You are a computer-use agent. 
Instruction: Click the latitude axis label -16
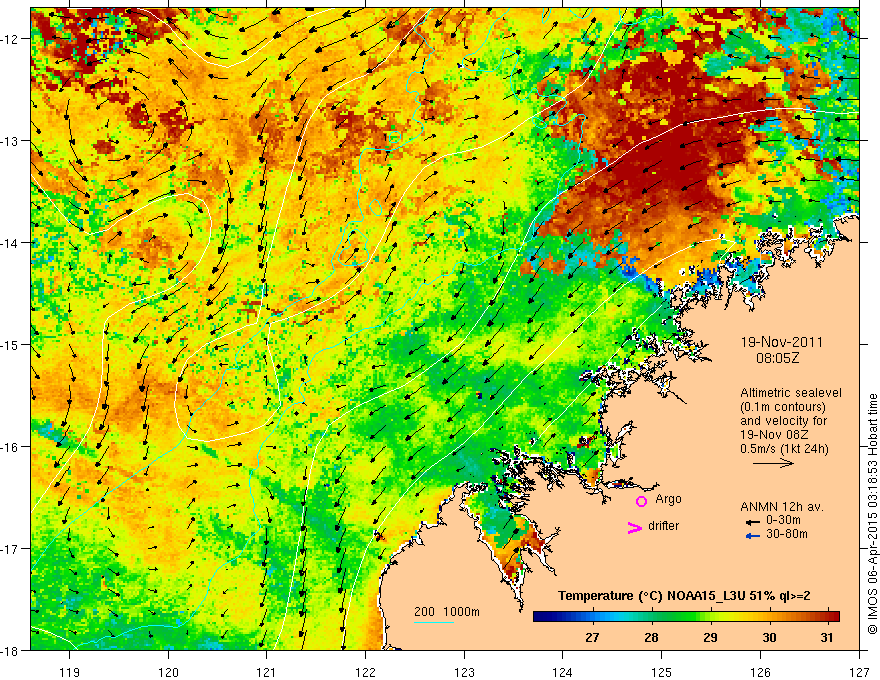coord(11,447)
